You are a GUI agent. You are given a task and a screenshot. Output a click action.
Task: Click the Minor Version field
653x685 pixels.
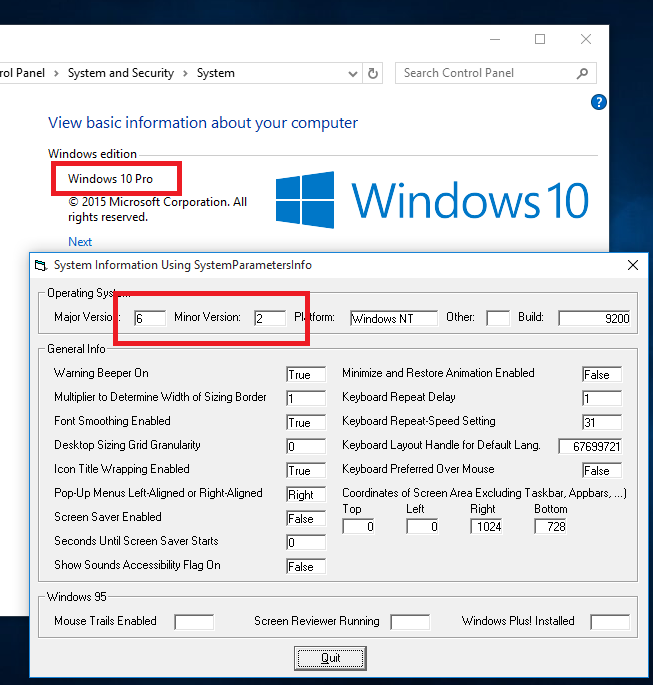[270, 318]
